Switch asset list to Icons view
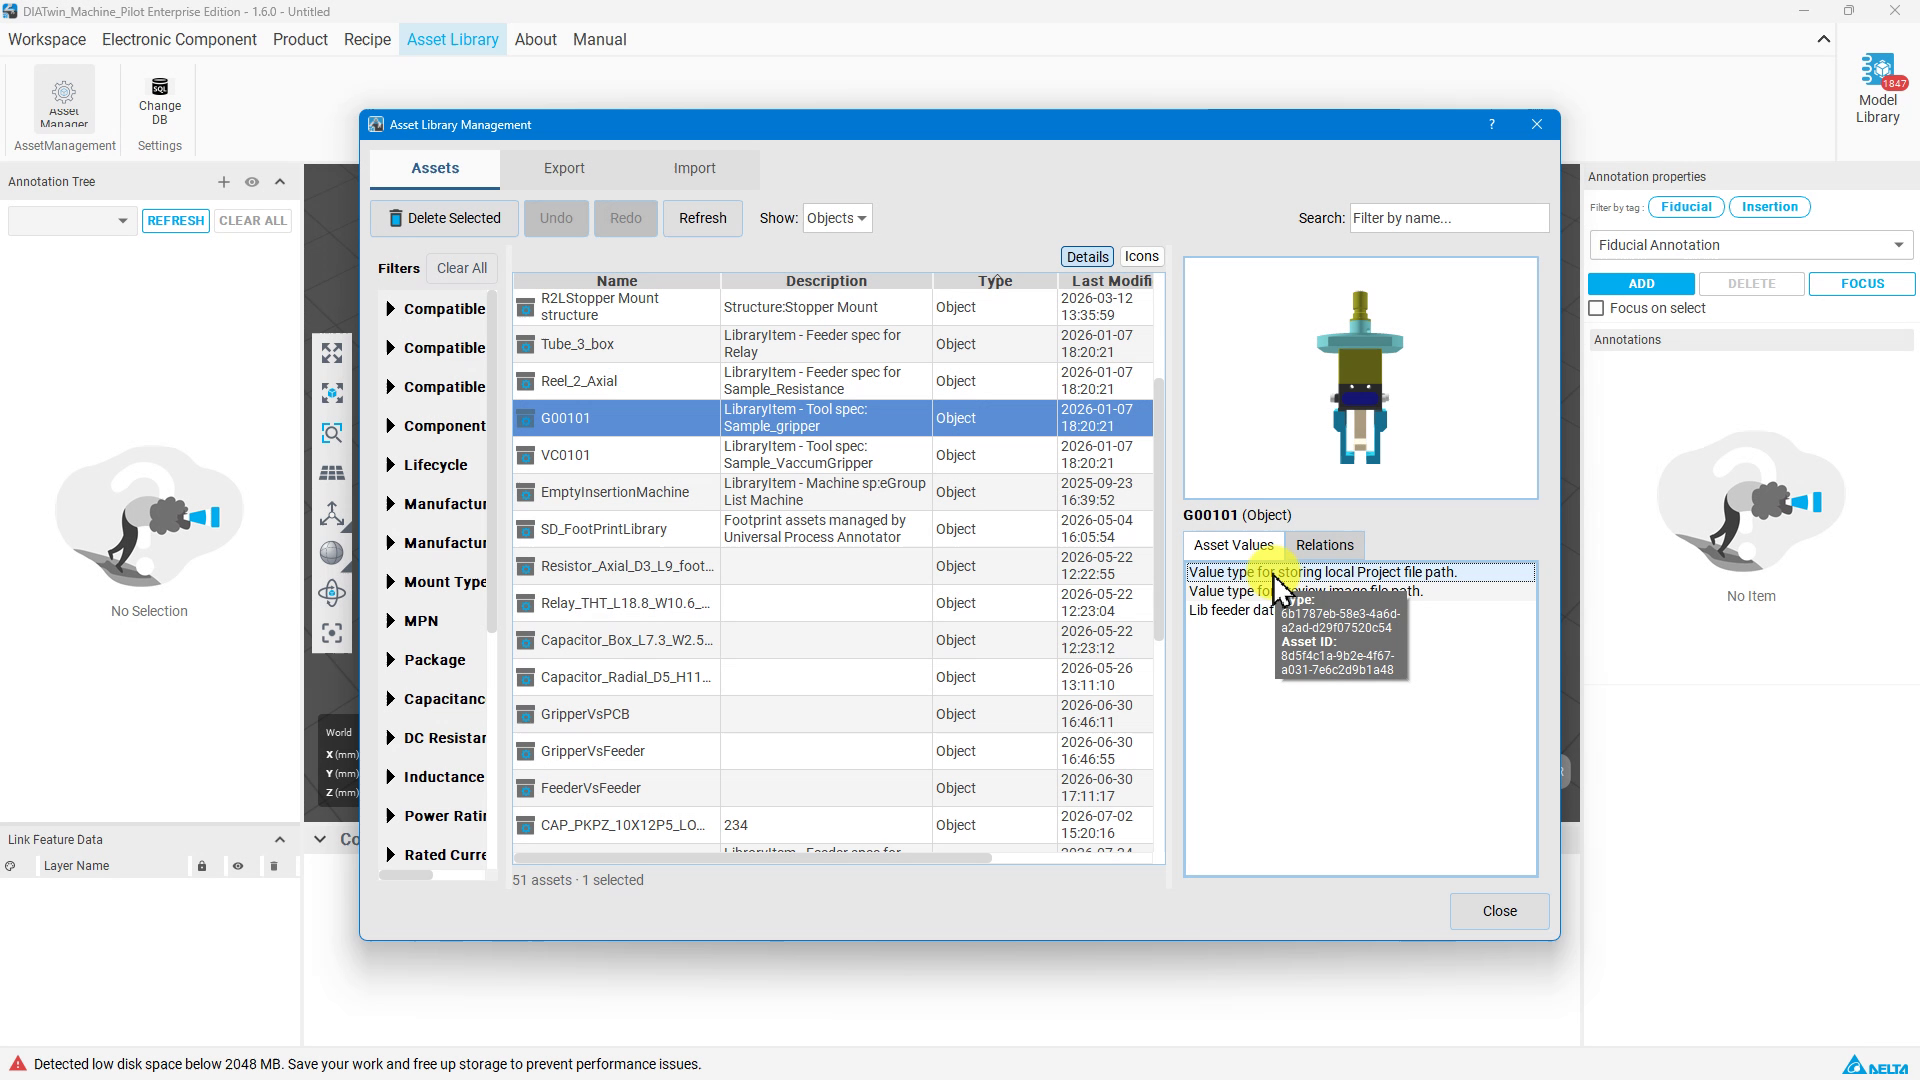Viewport: 1920px width, 1080px height. [x=1141, y=257]
